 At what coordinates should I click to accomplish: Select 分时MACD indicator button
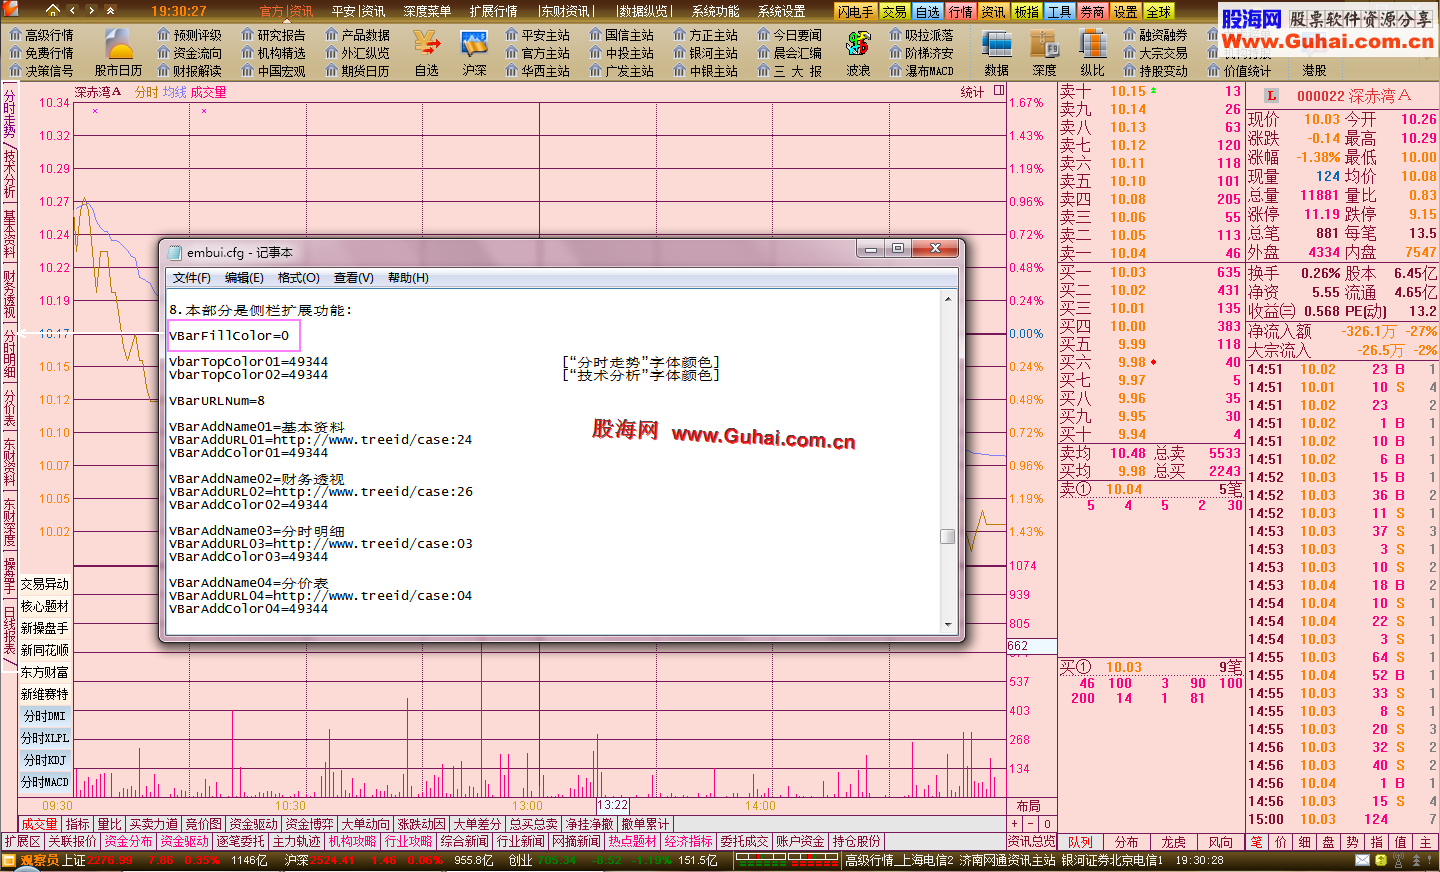point(45,782)
